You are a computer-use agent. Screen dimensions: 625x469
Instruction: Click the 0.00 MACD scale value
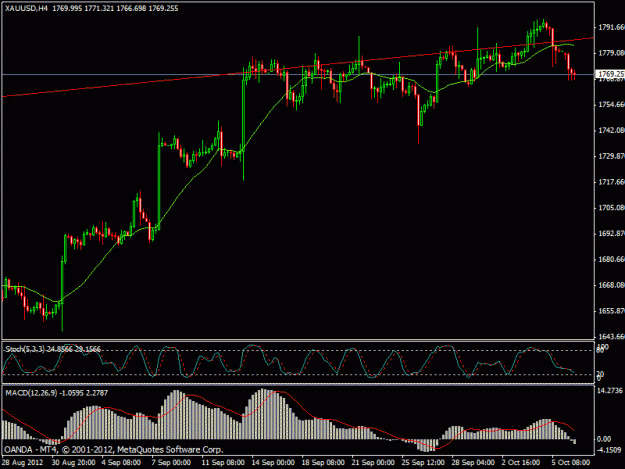[x=604, y=439]
